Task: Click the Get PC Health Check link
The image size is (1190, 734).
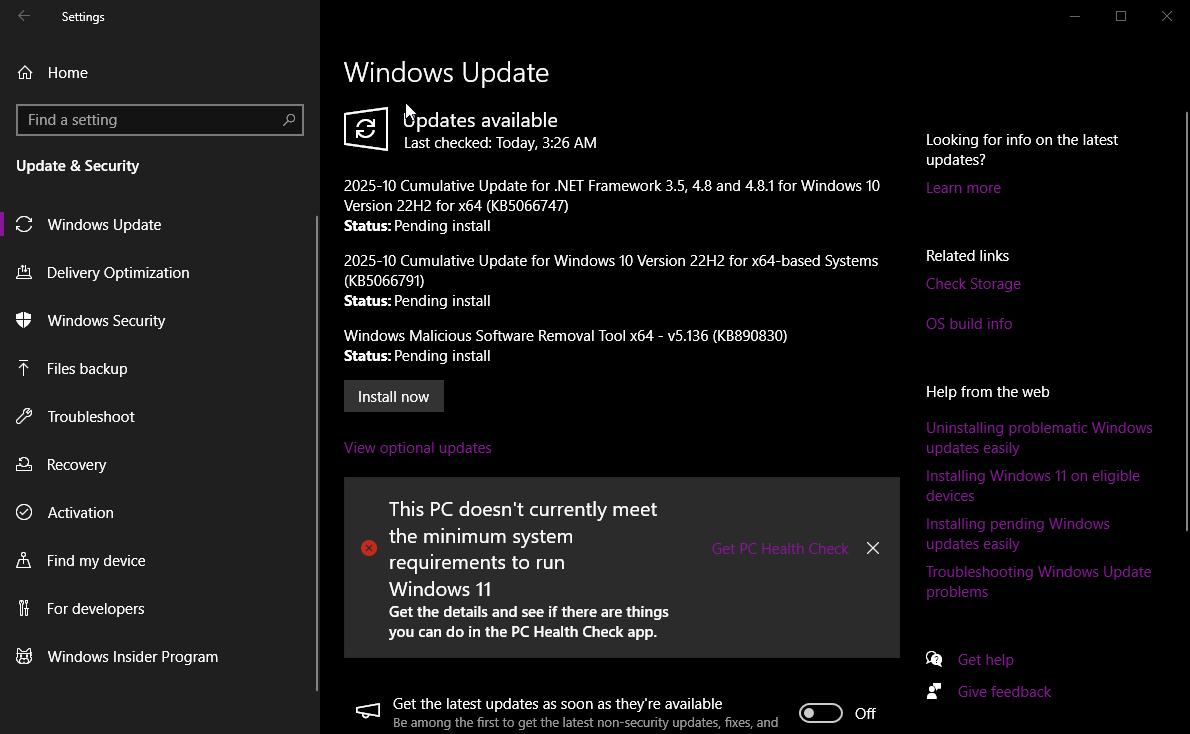Action: coord(780,549)
